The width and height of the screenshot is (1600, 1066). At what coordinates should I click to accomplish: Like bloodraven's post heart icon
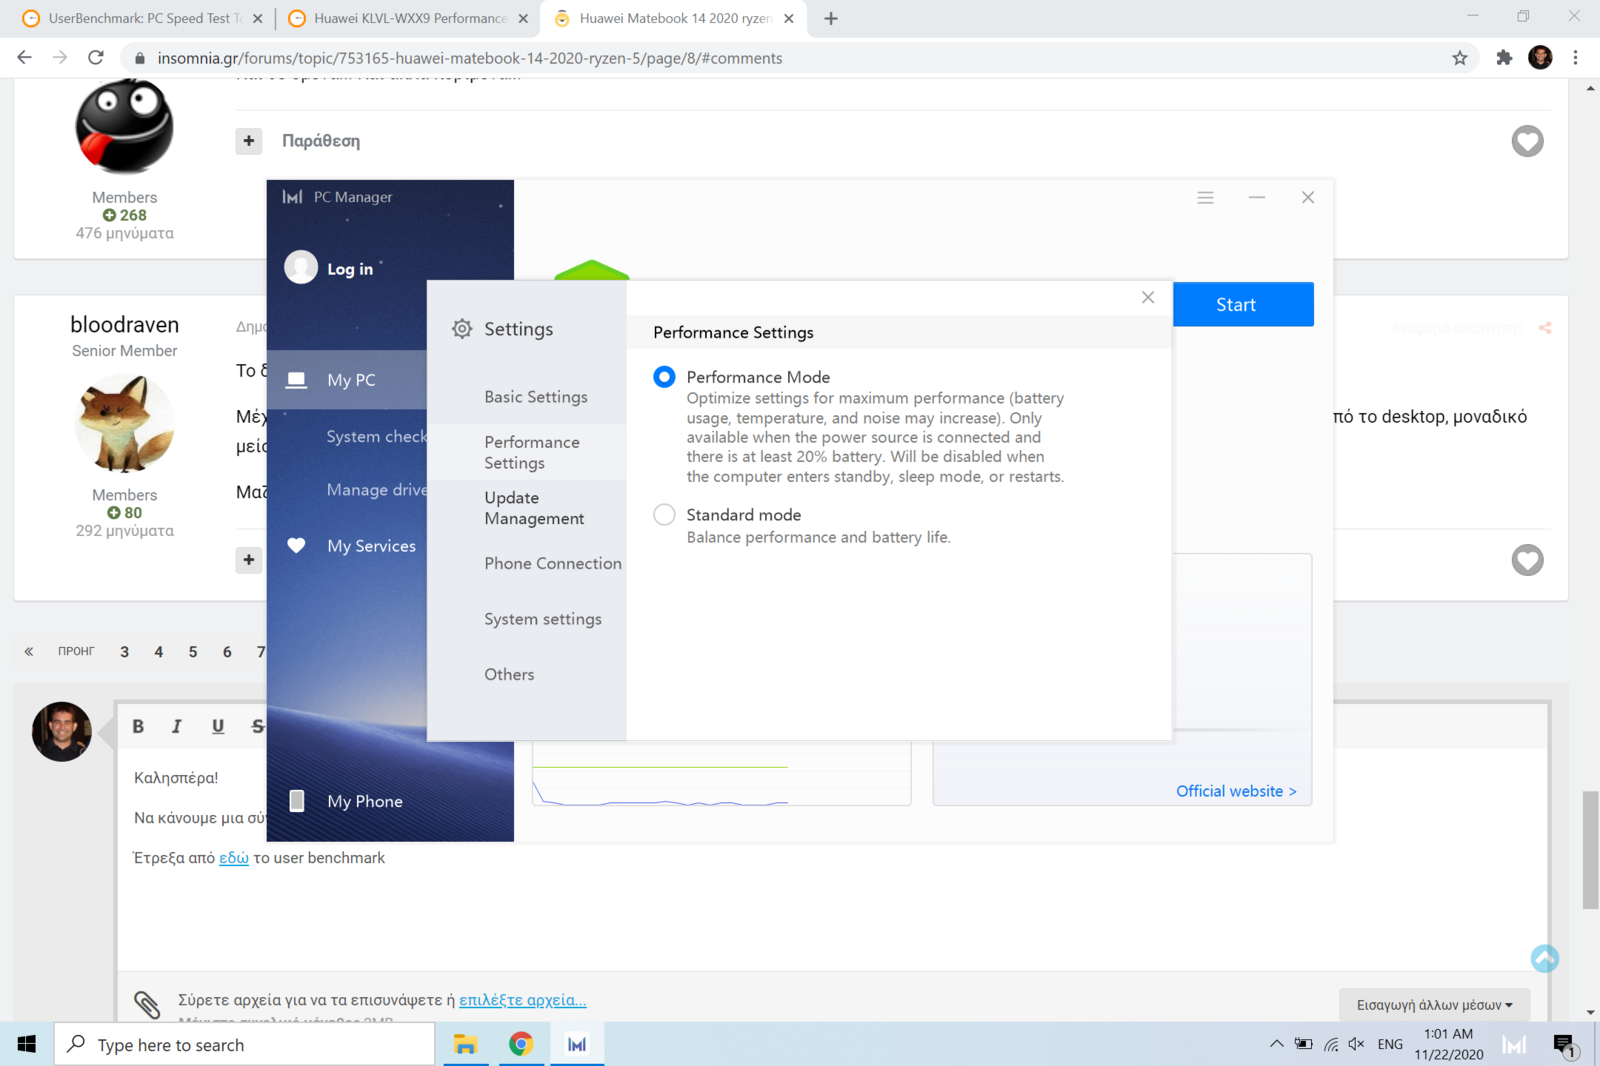click(1527, 560)
